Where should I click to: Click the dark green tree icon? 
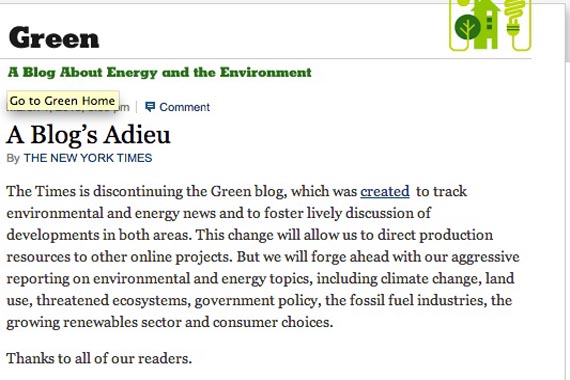[467, 27]
